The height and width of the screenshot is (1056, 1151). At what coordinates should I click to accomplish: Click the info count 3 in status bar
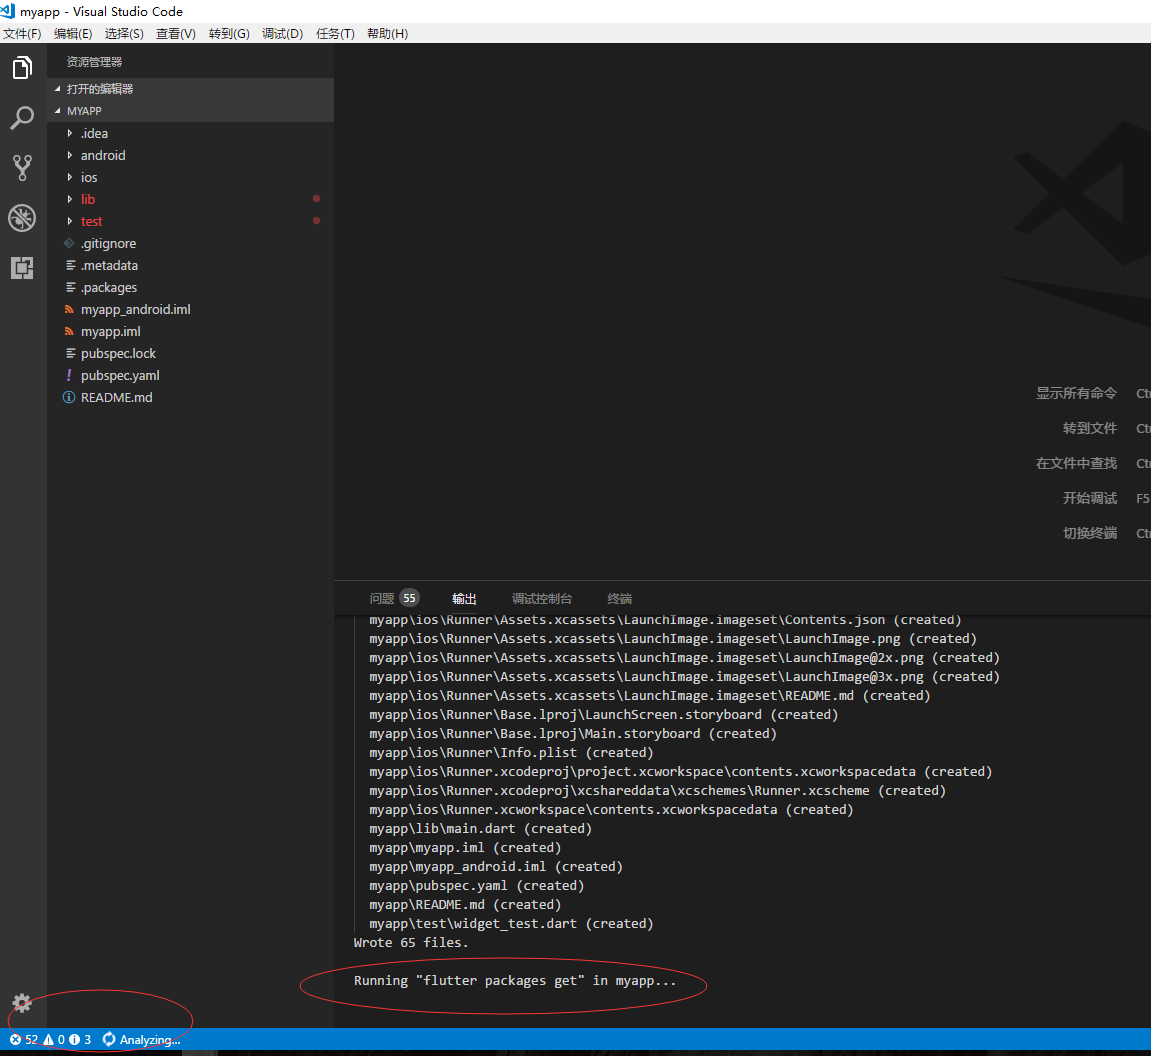(x=80, y=1039)
